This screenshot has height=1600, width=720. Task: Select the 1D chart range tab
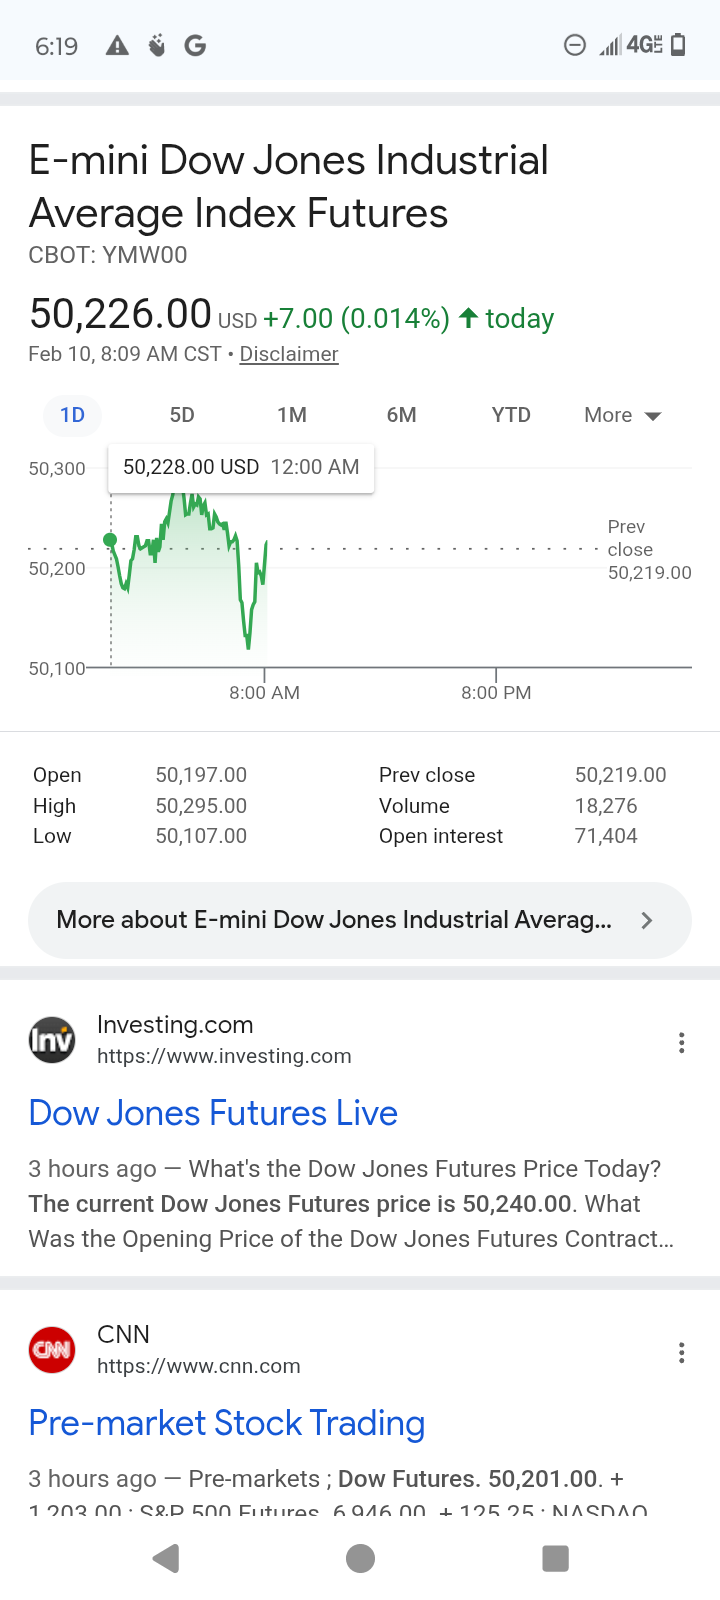(x=72, y=415)
